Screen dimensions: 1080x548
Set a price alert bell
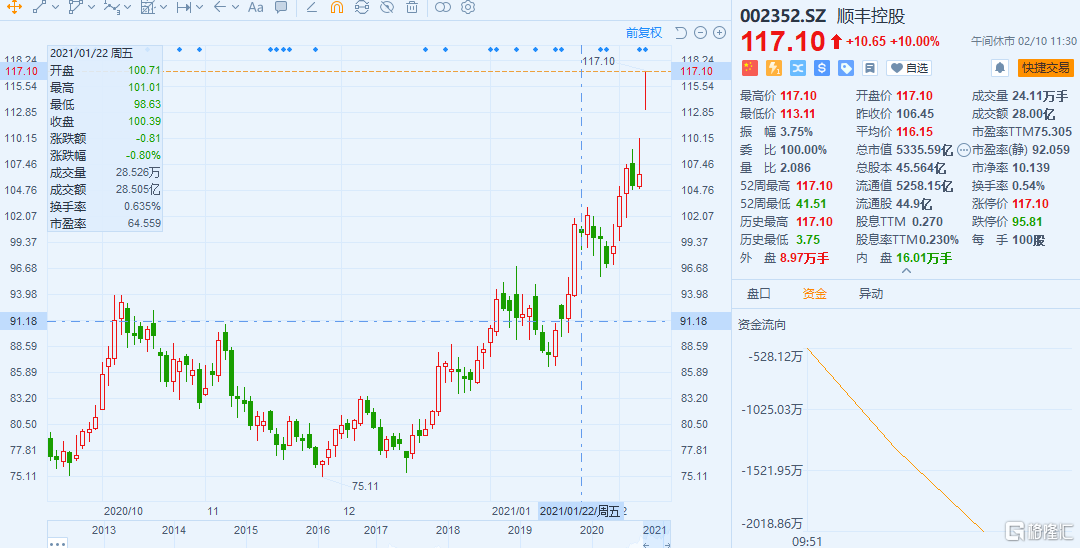999,67
